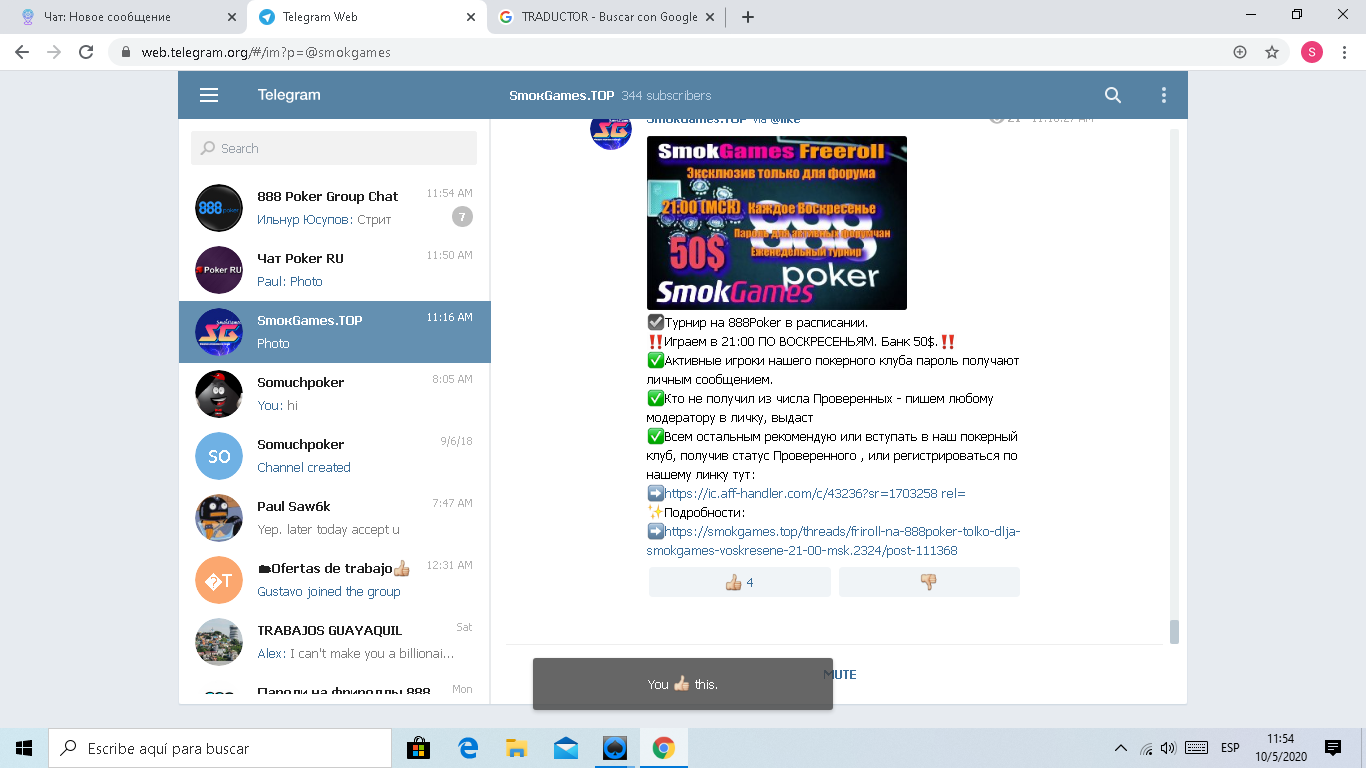Screen dimensions: 1366x768
Task: Open Microsoft Store from taskbar
Action: click(x=419, y=748)
